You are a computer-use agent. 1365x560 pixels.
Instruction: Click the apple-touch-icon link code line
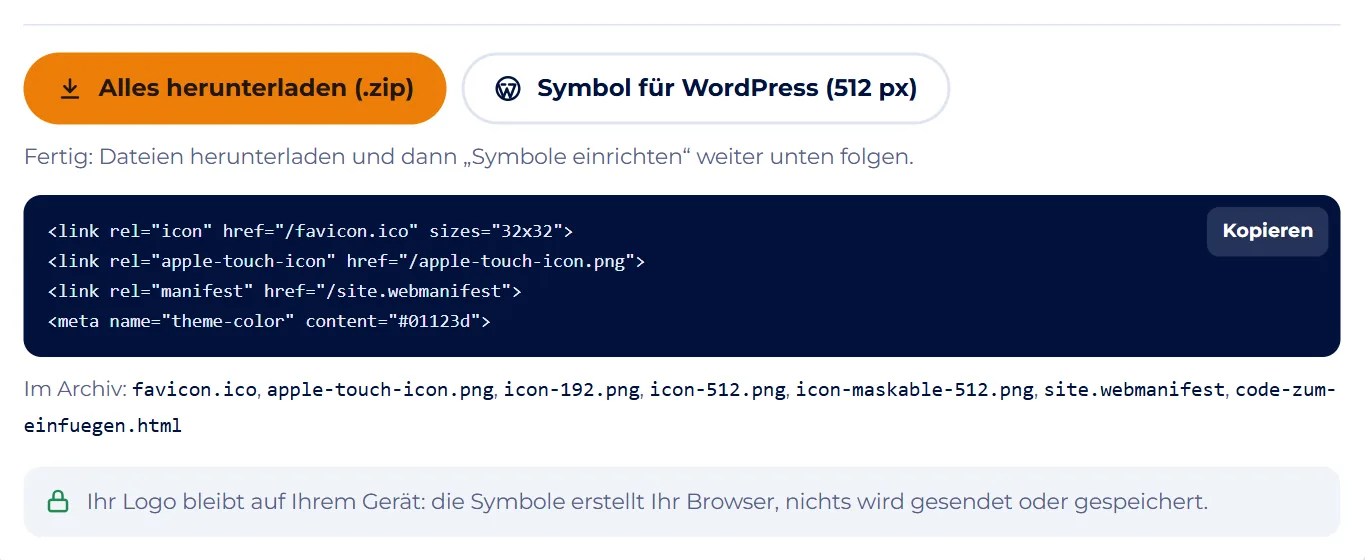pyautogui.click(x=346, y=261)
